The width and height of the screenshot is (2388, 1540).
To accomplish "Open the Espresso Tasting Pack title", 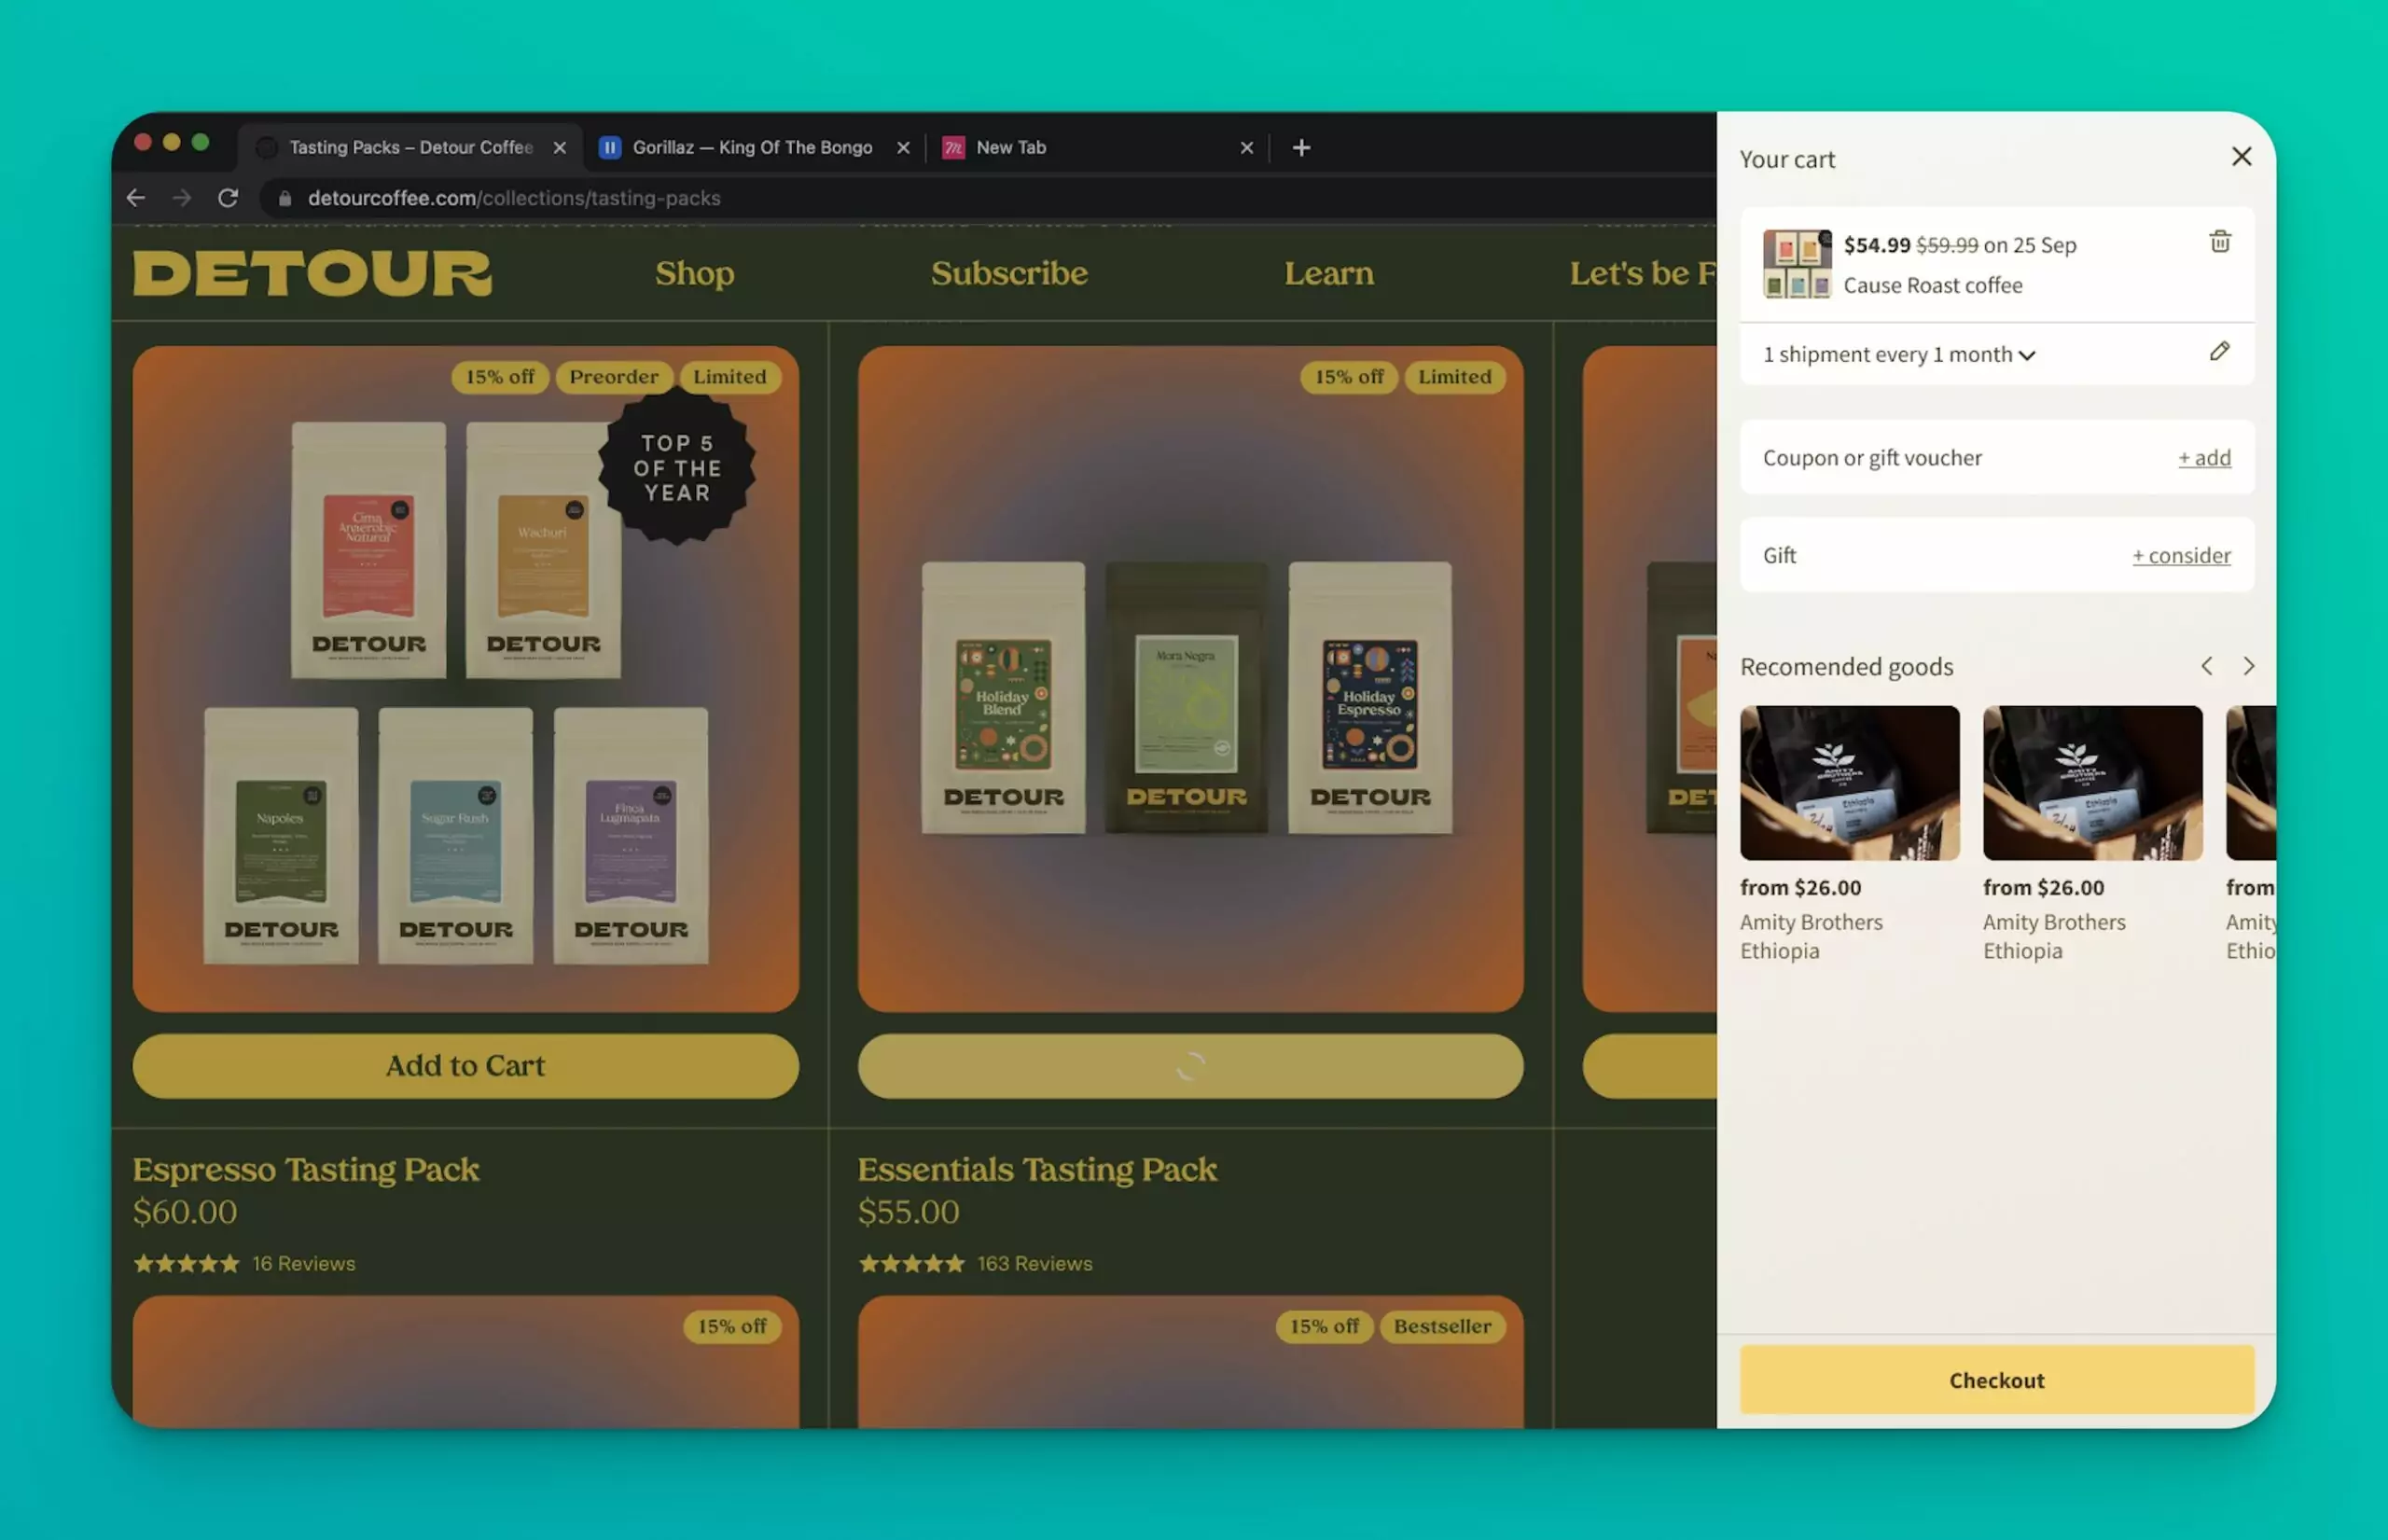I will [306, 1169].
